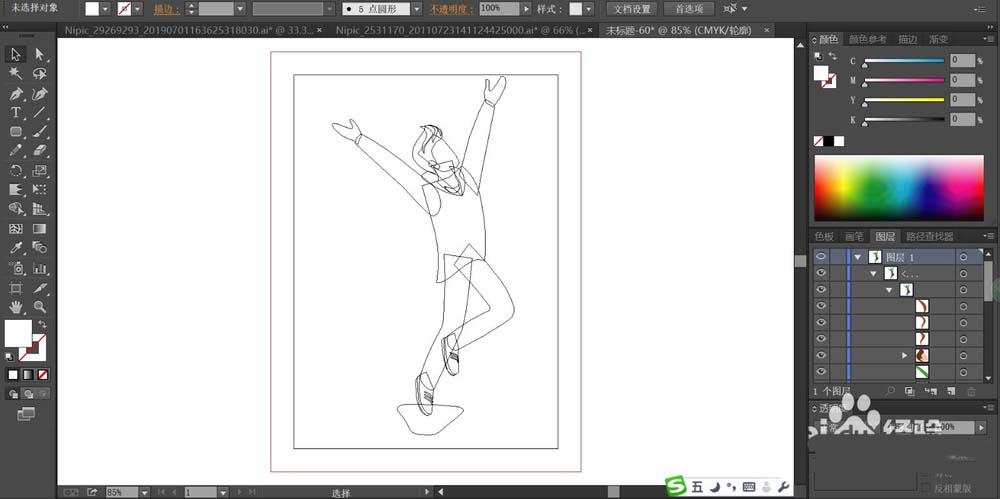Select the Gradient tool
The height and width of the screenshot is (499, 1000).
coord(40,229)
